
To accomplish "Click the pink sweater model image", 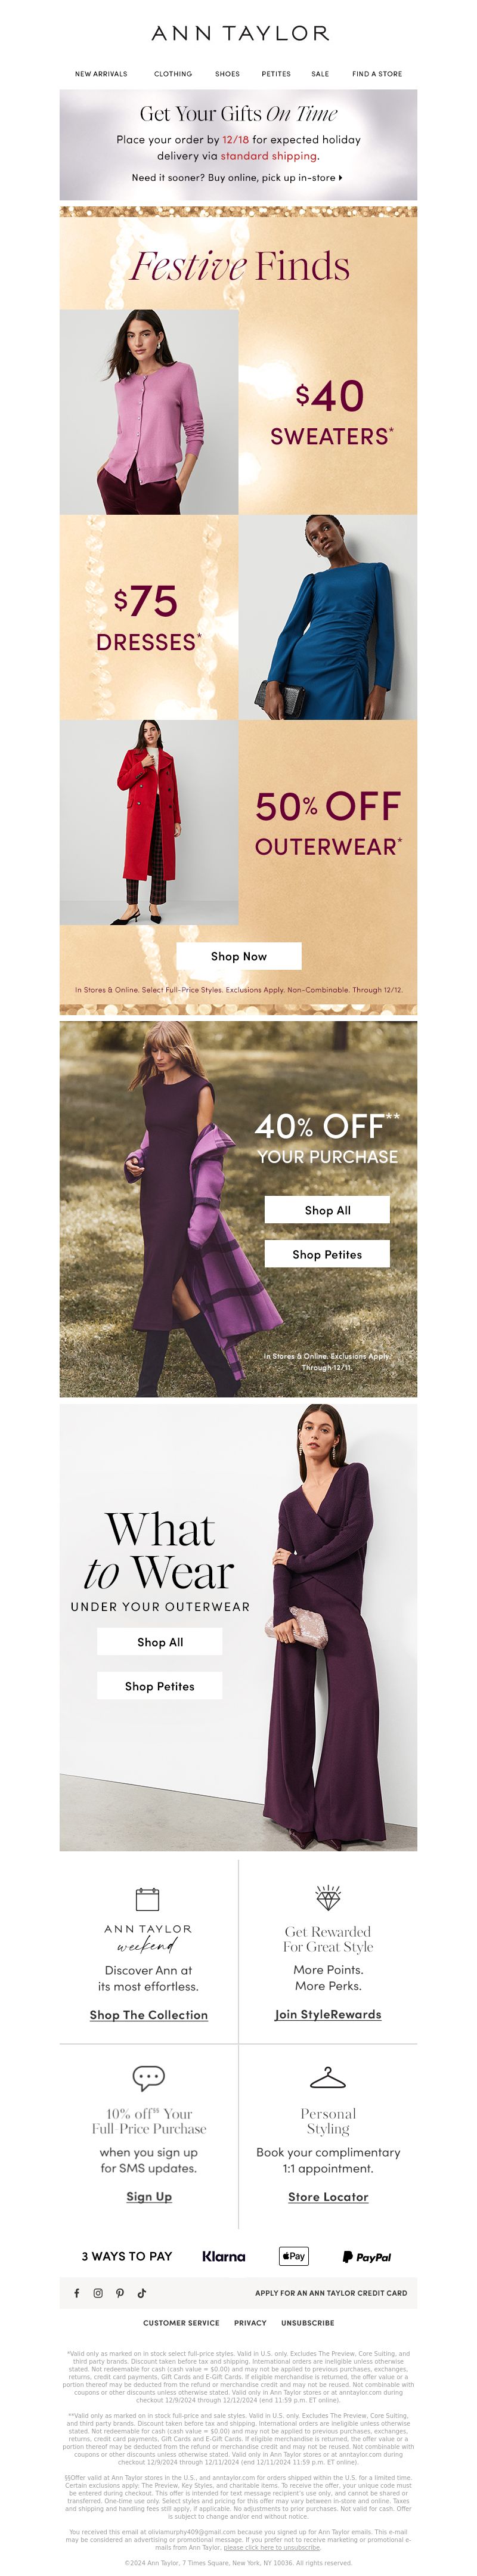I will [149, 411].
